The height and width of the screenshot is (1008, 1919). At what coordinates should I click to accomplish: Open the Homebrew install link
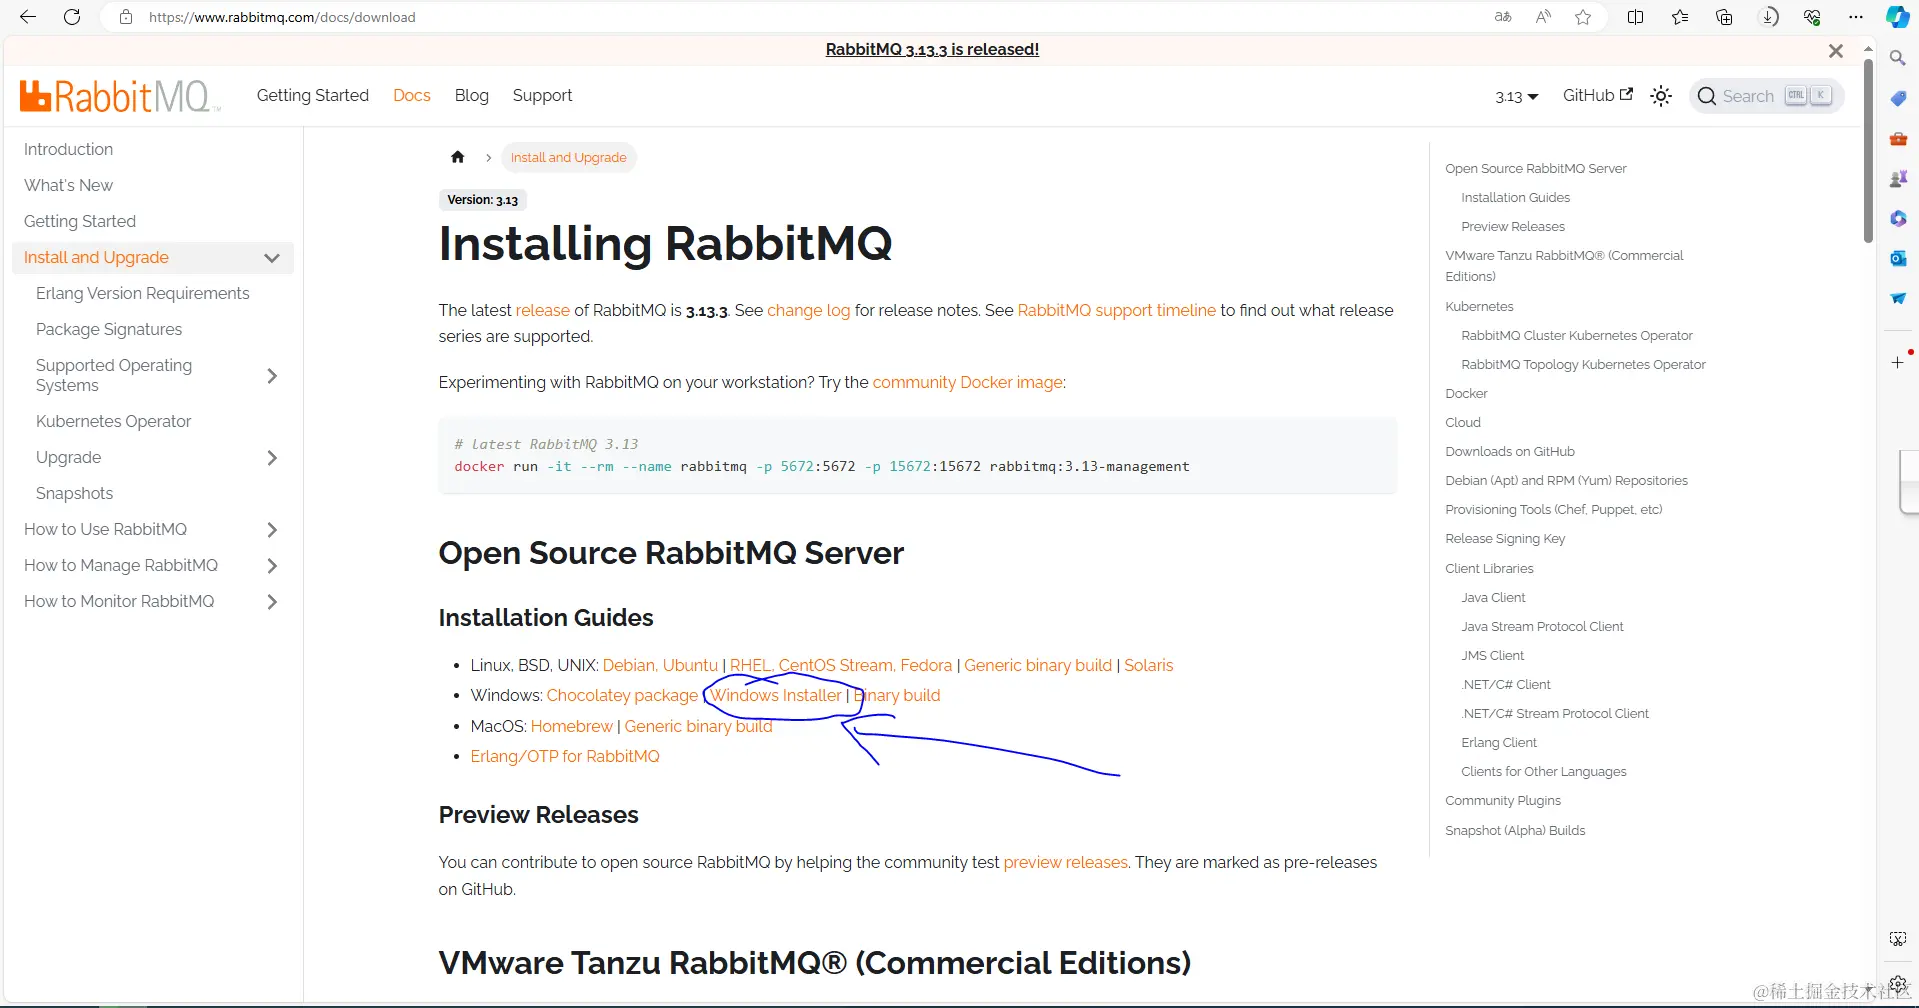pyautogui.click(x=571, y=726)
